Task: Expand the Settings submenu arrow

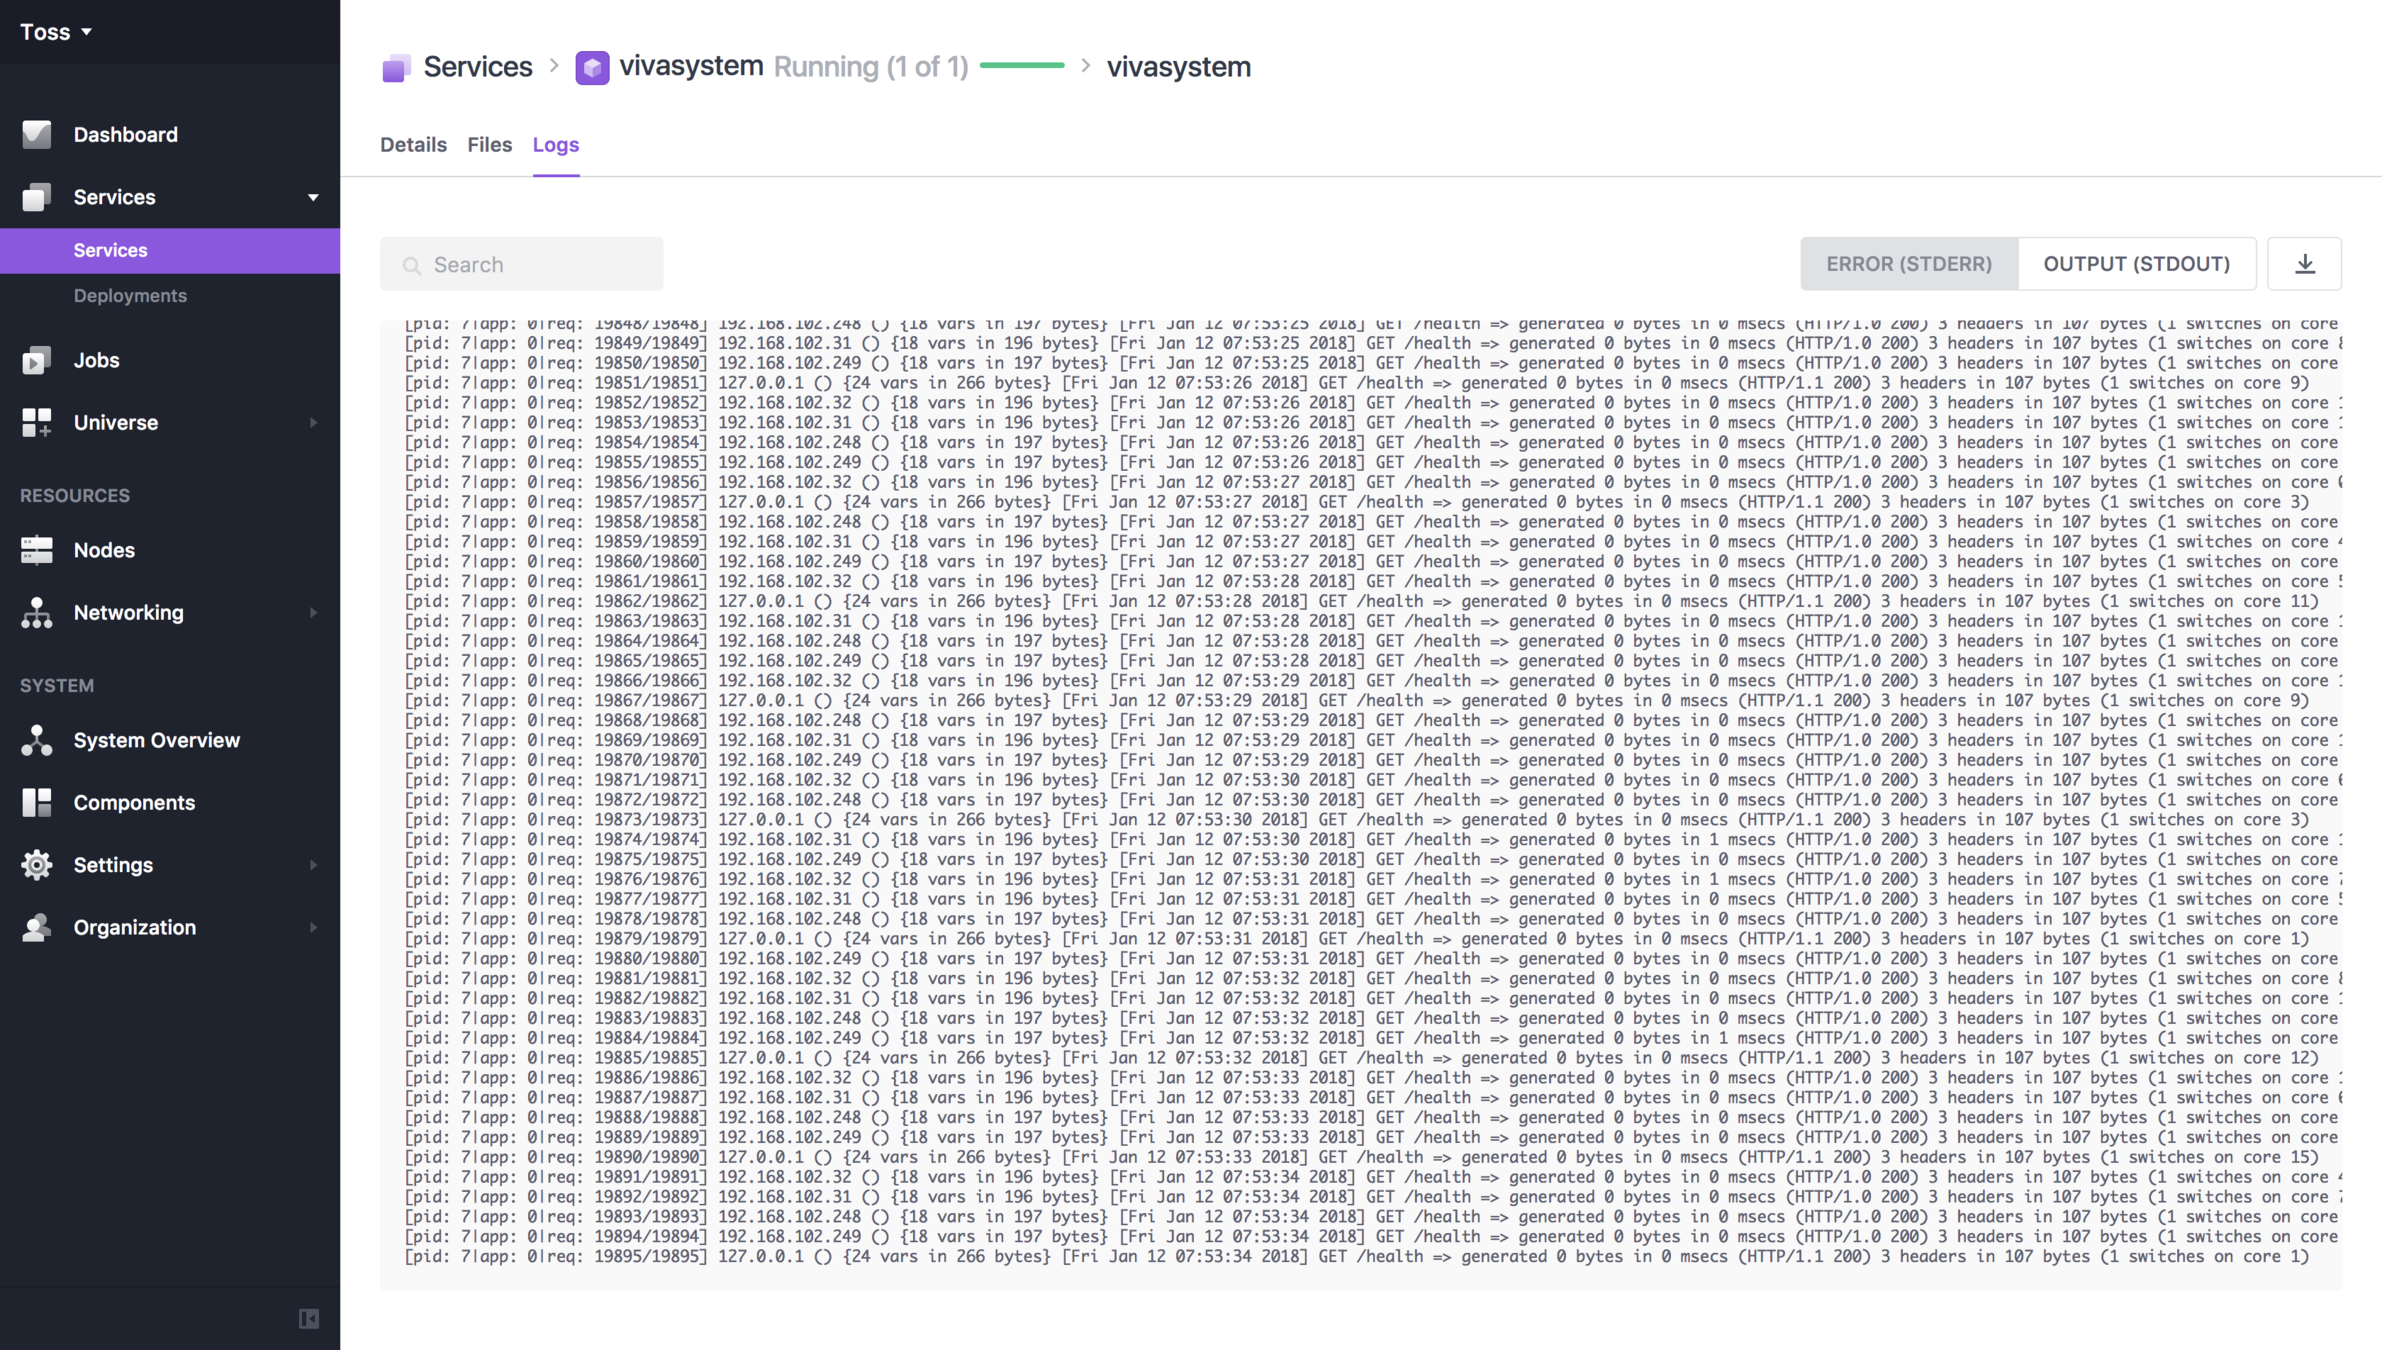Action: click(313, 865)
